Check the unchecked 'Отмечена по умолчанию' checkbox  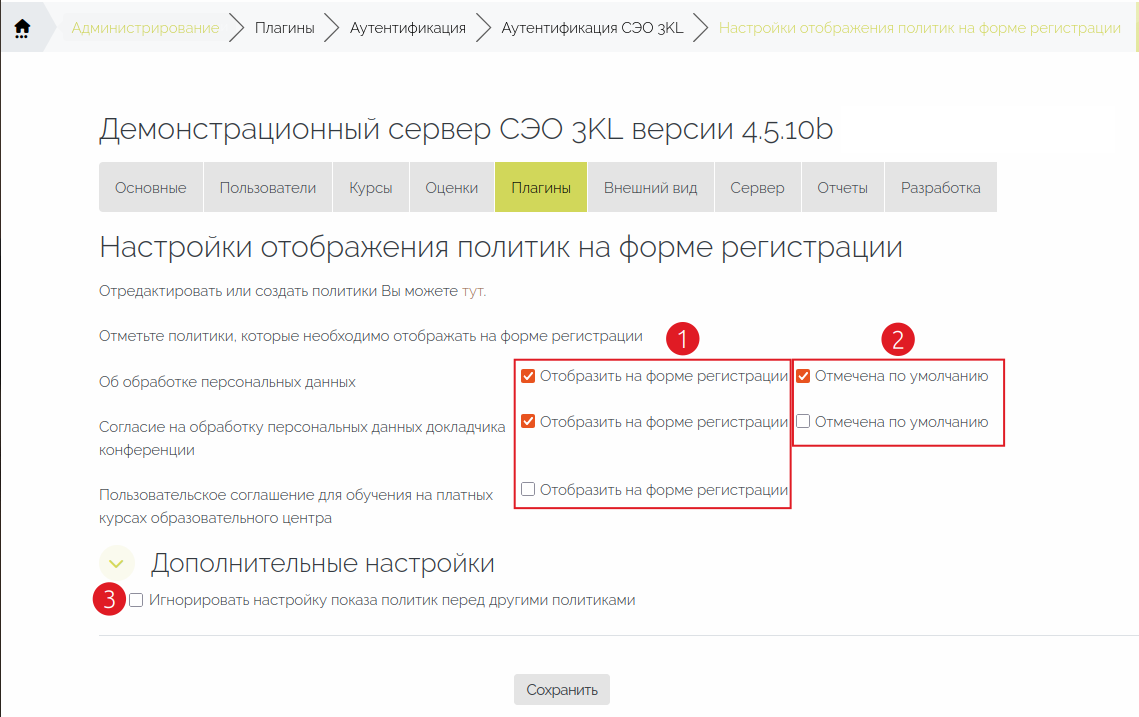(803, 422)
